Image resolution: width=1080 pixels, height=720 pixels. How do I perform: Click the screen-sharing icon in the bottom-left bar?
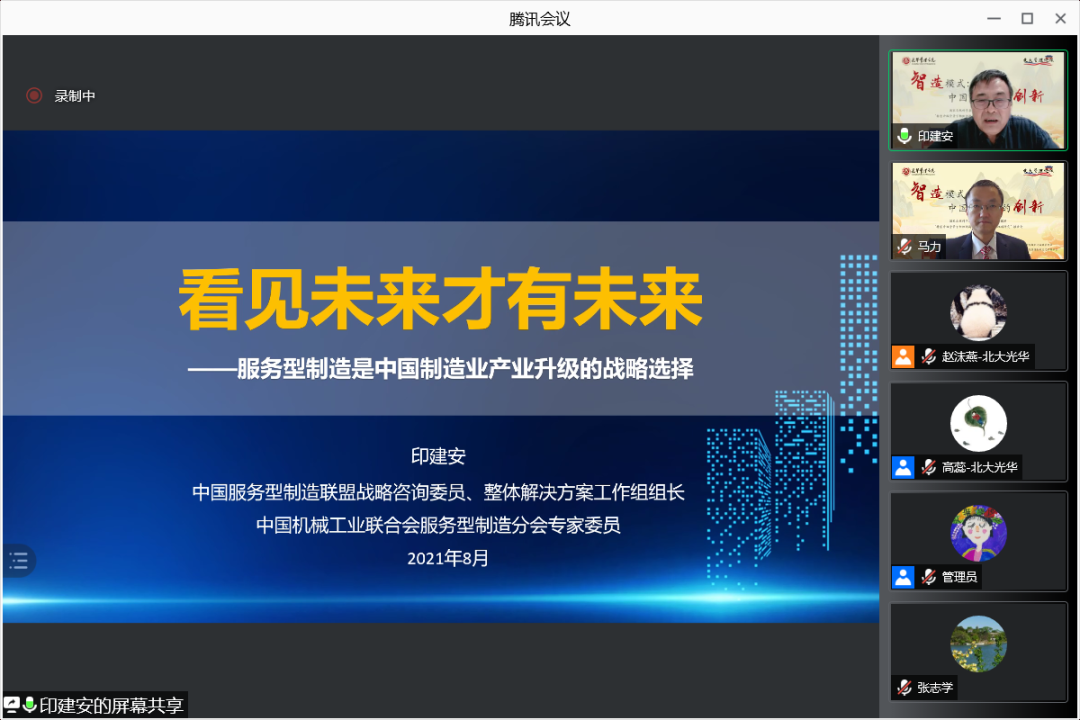(x=11, y=705)
